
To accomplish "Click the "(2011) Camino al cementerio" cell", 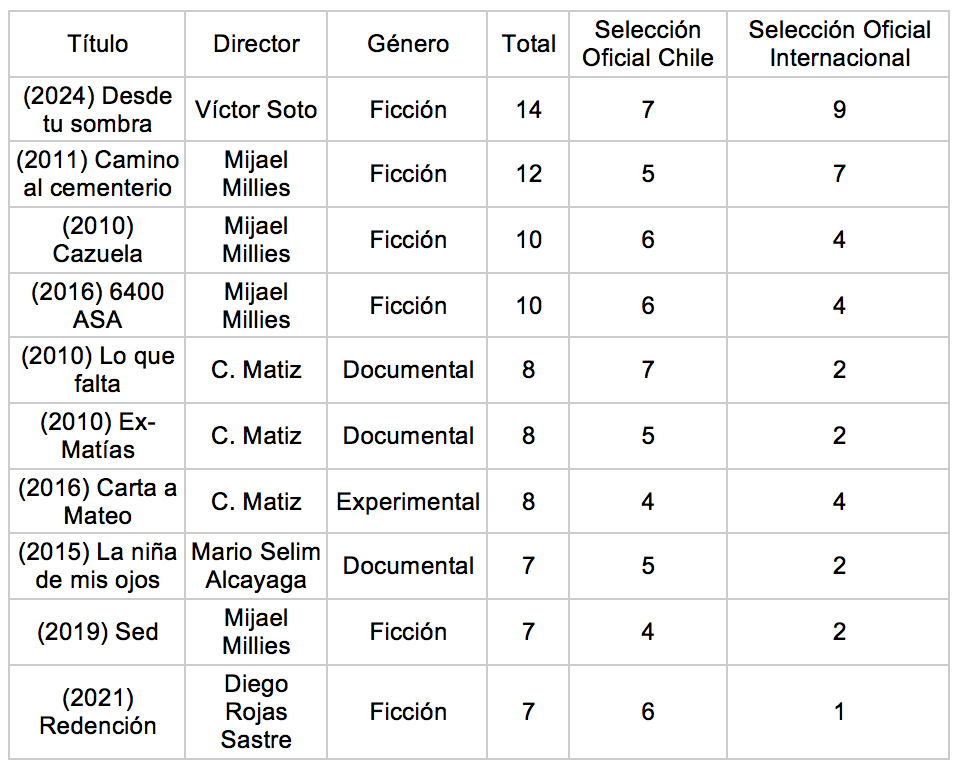I will point(98,174).
